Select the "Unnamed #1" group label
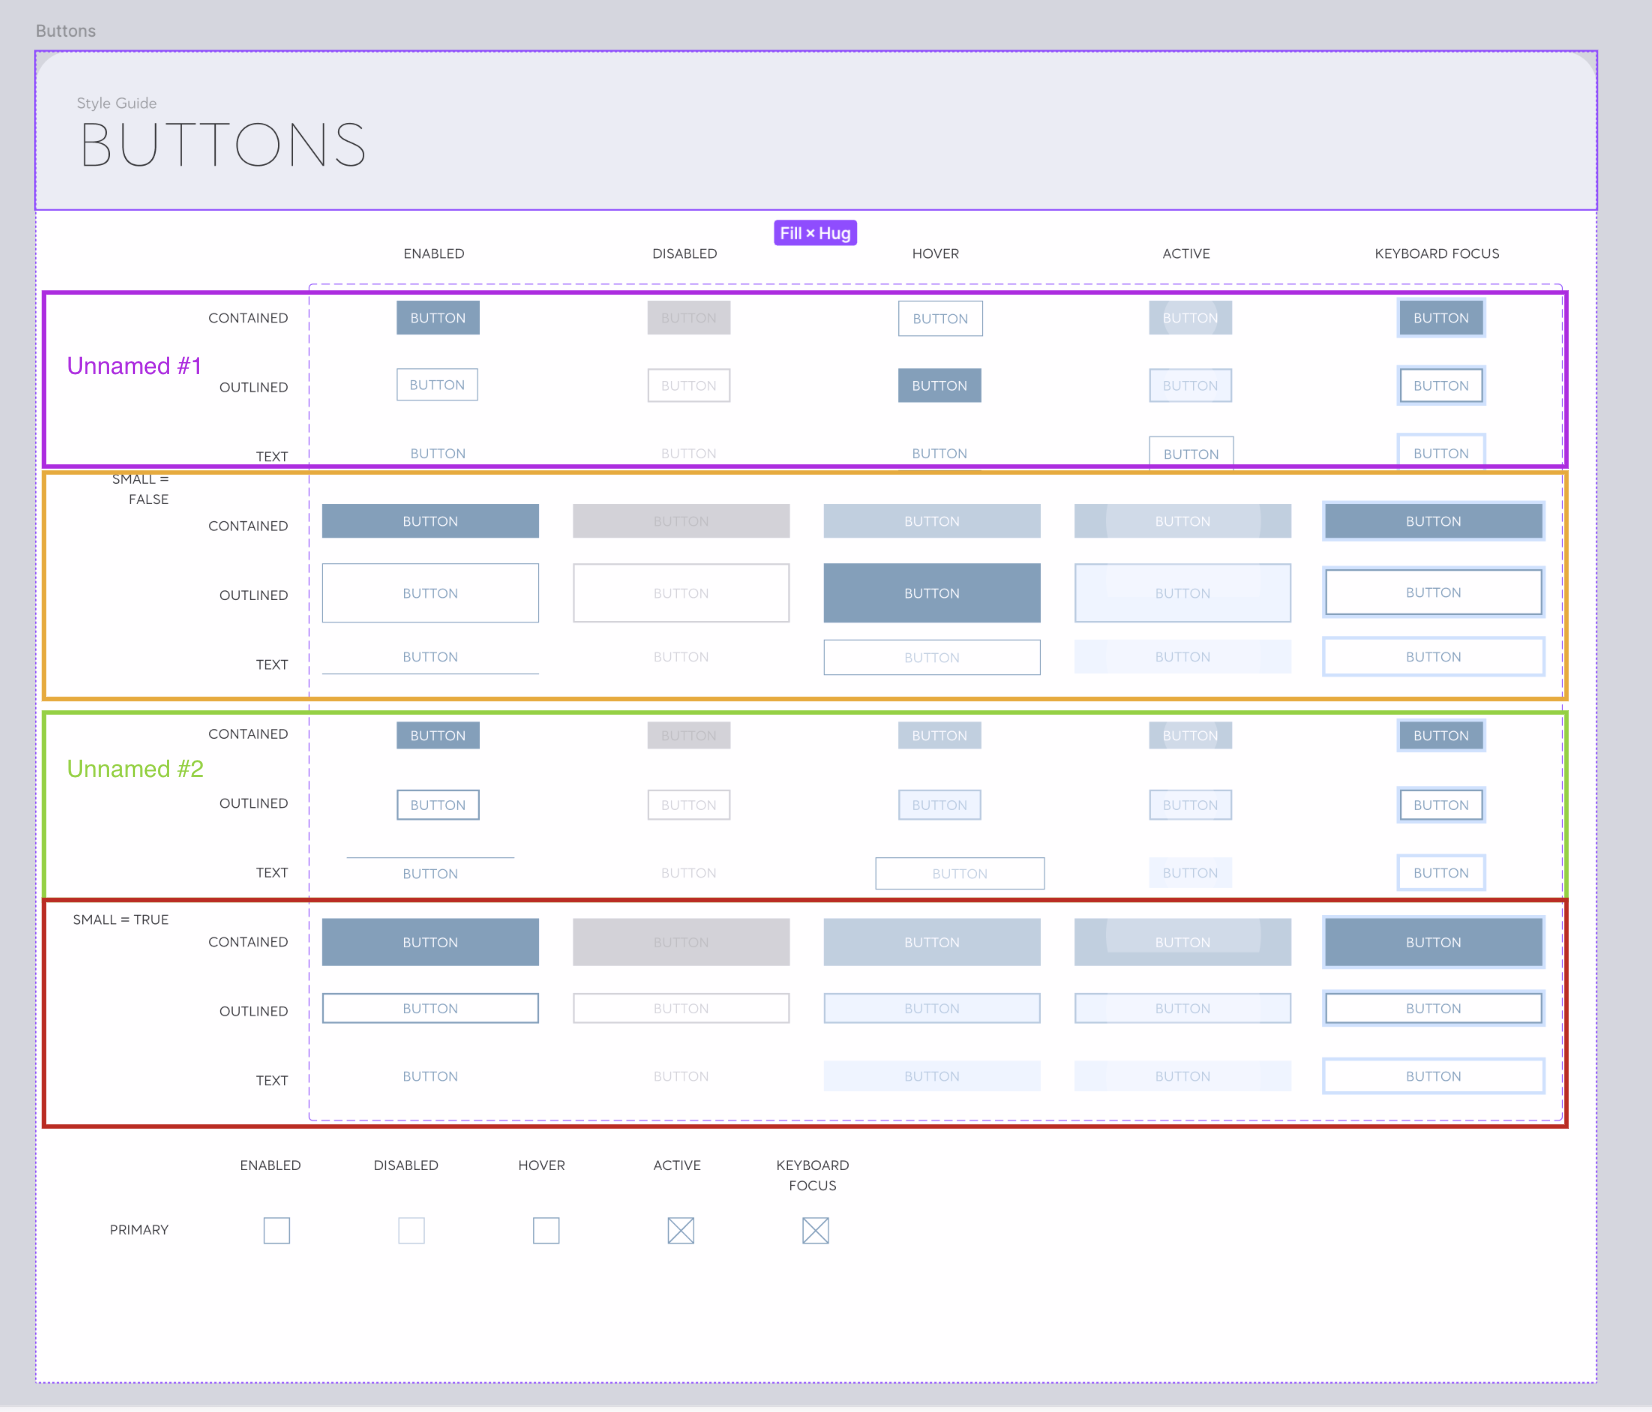This screenshot has height=1412, width=1652. [x=134, y=366]
